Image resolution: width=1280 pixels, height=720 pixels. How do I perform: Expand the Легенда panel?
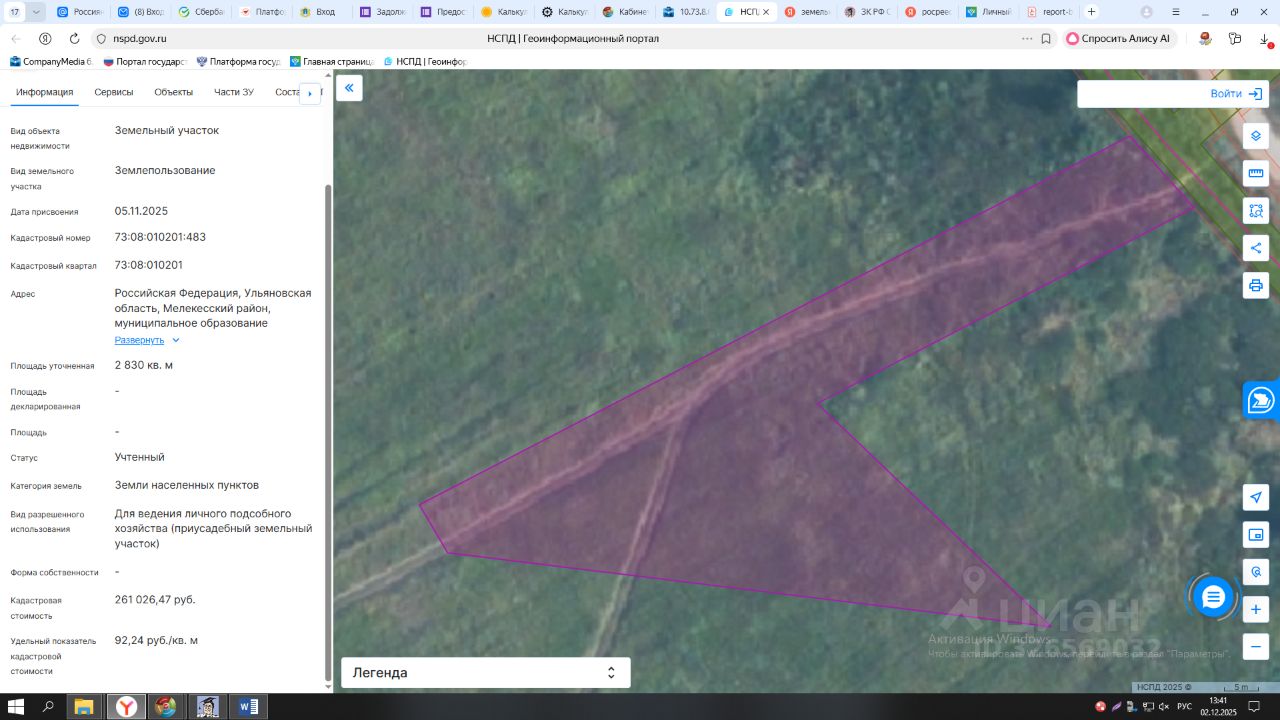[x=486, y=673]
